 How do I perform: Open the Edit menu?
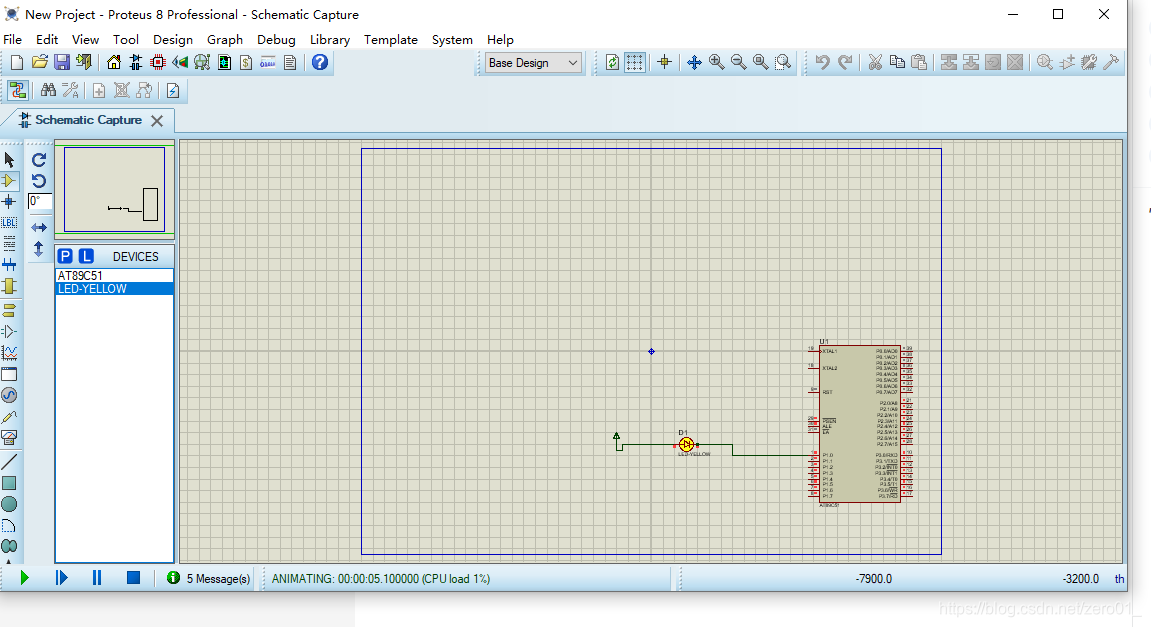tap(47, 40)
